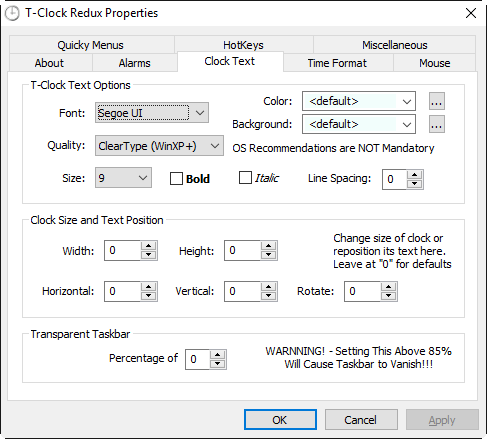Open the Background combo box
The height and width of the screenshot is (439, 487).
tap(359, 124)
